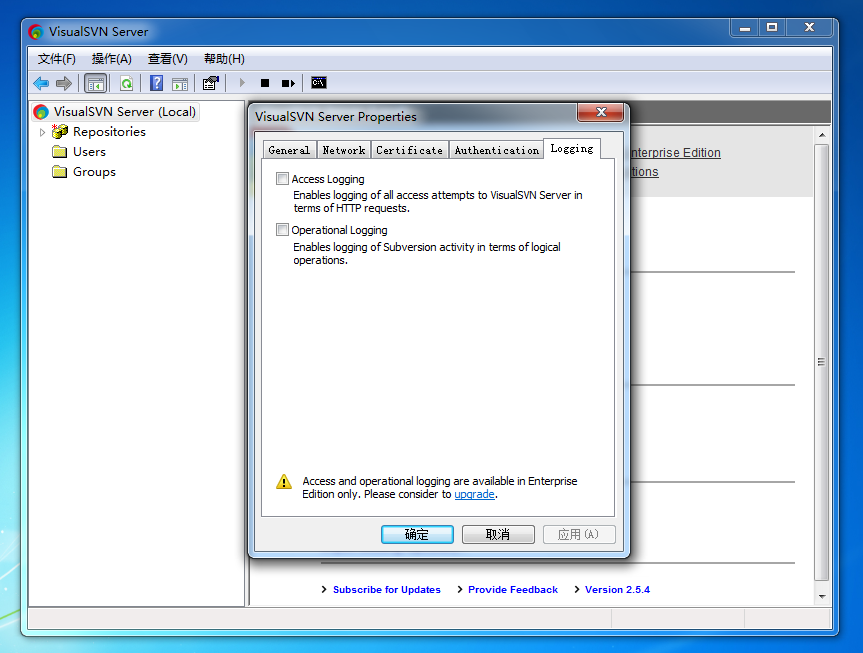863x653 pixels.
Task: Click the yellow warning triangle icon
Action: [x=284, y=482]
